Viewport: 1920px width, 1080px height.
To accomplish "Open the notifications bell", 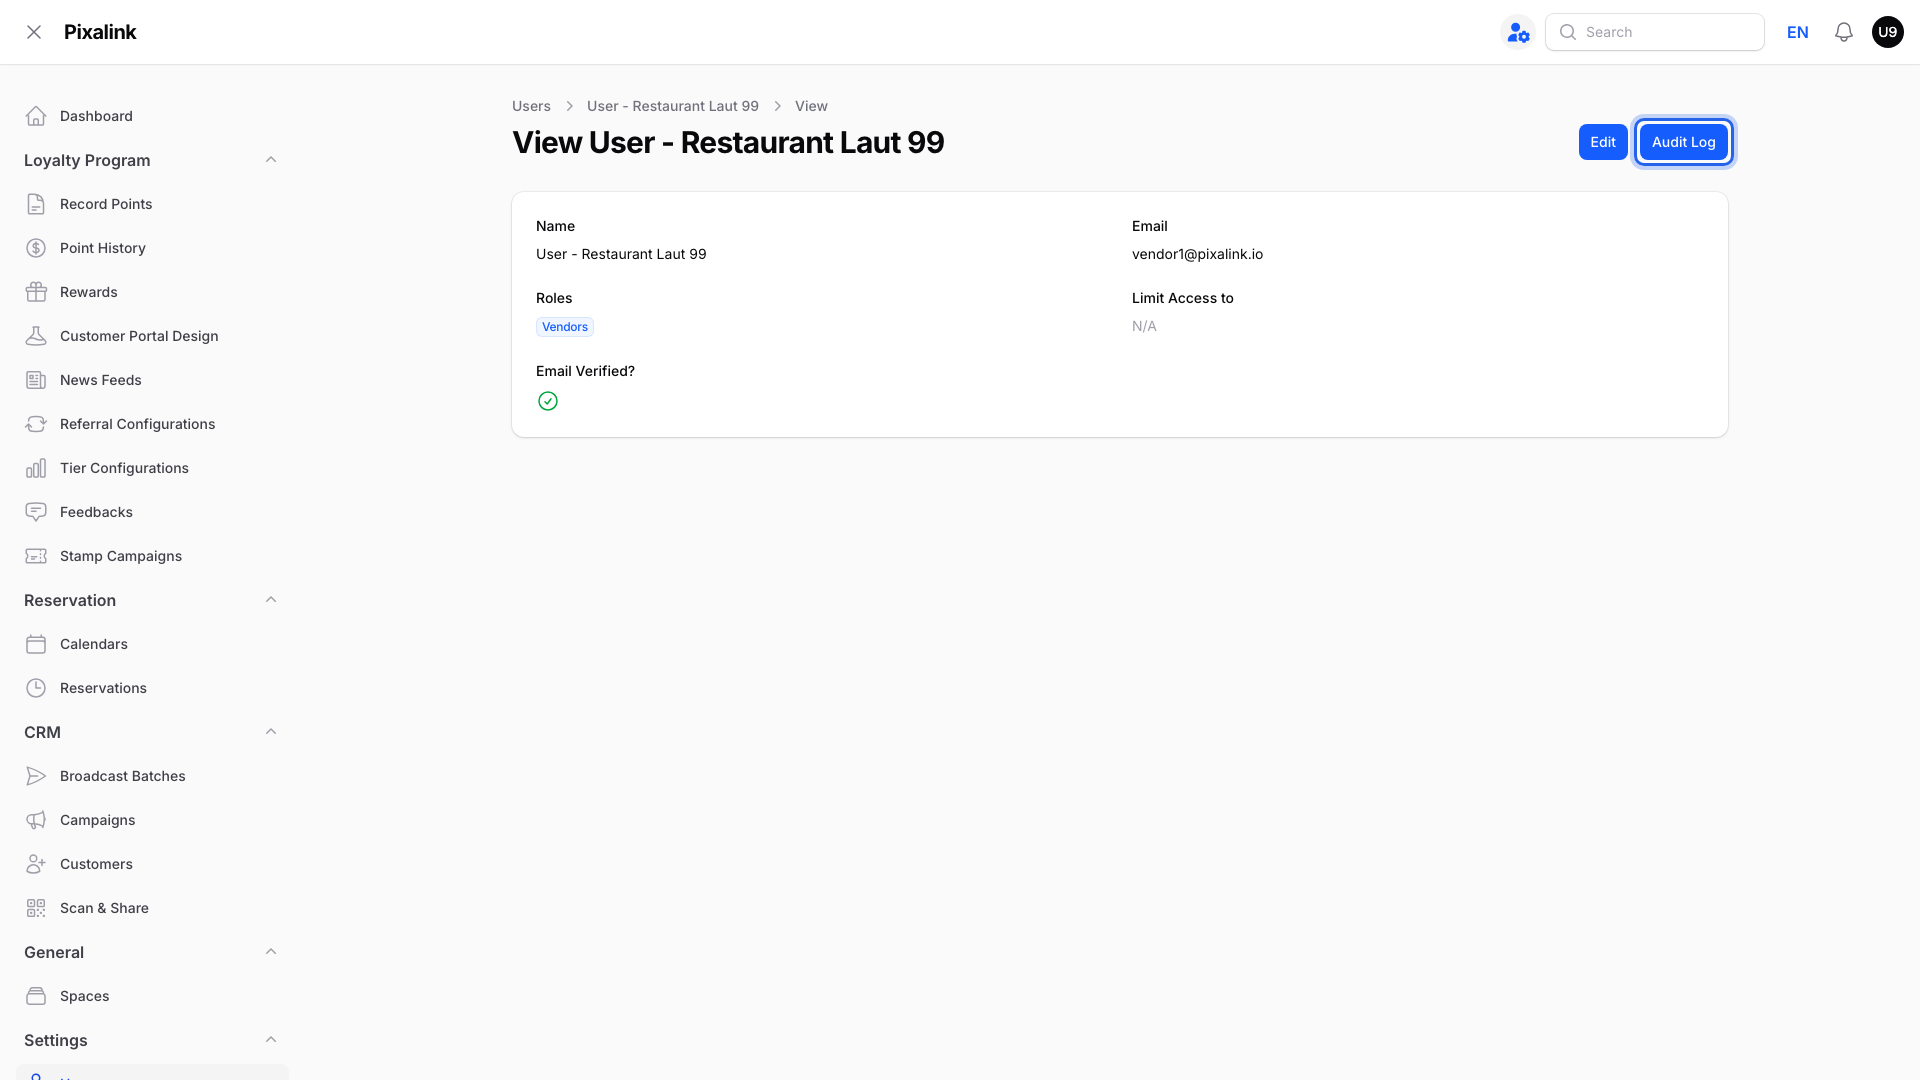I will point(1844,32).
